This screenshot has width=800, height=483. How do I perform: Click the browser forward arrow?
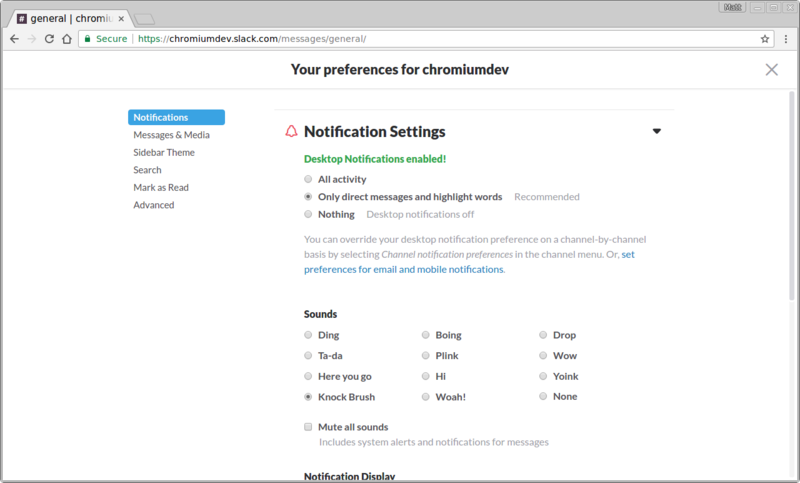pos(32,39)
